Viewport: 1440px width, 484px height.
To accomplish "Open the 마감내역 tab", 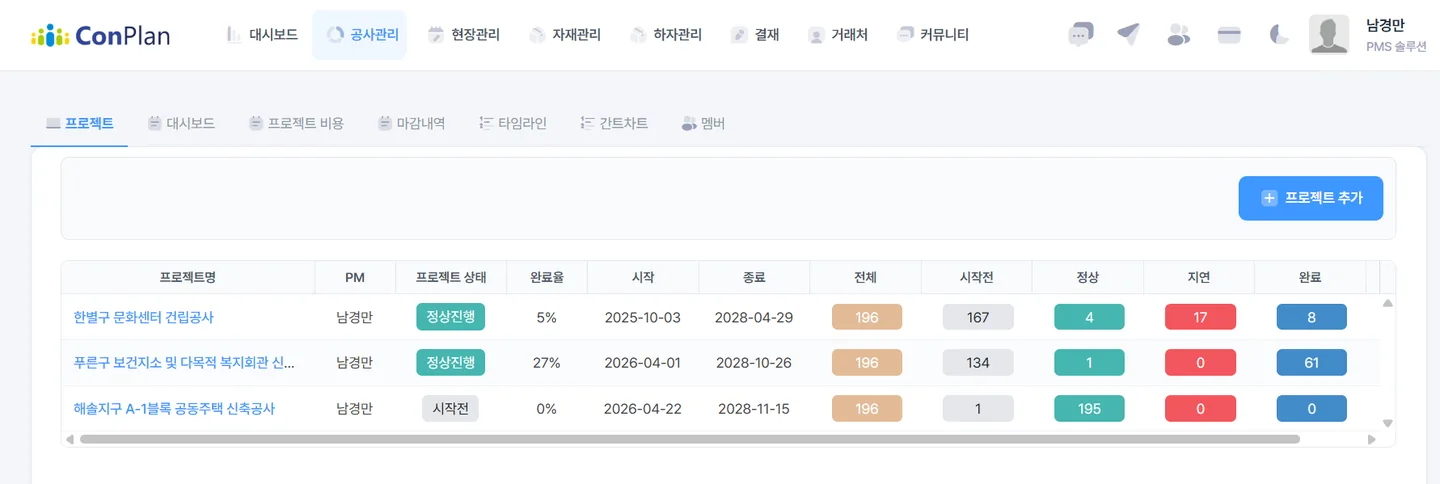I will pos(411,124).
